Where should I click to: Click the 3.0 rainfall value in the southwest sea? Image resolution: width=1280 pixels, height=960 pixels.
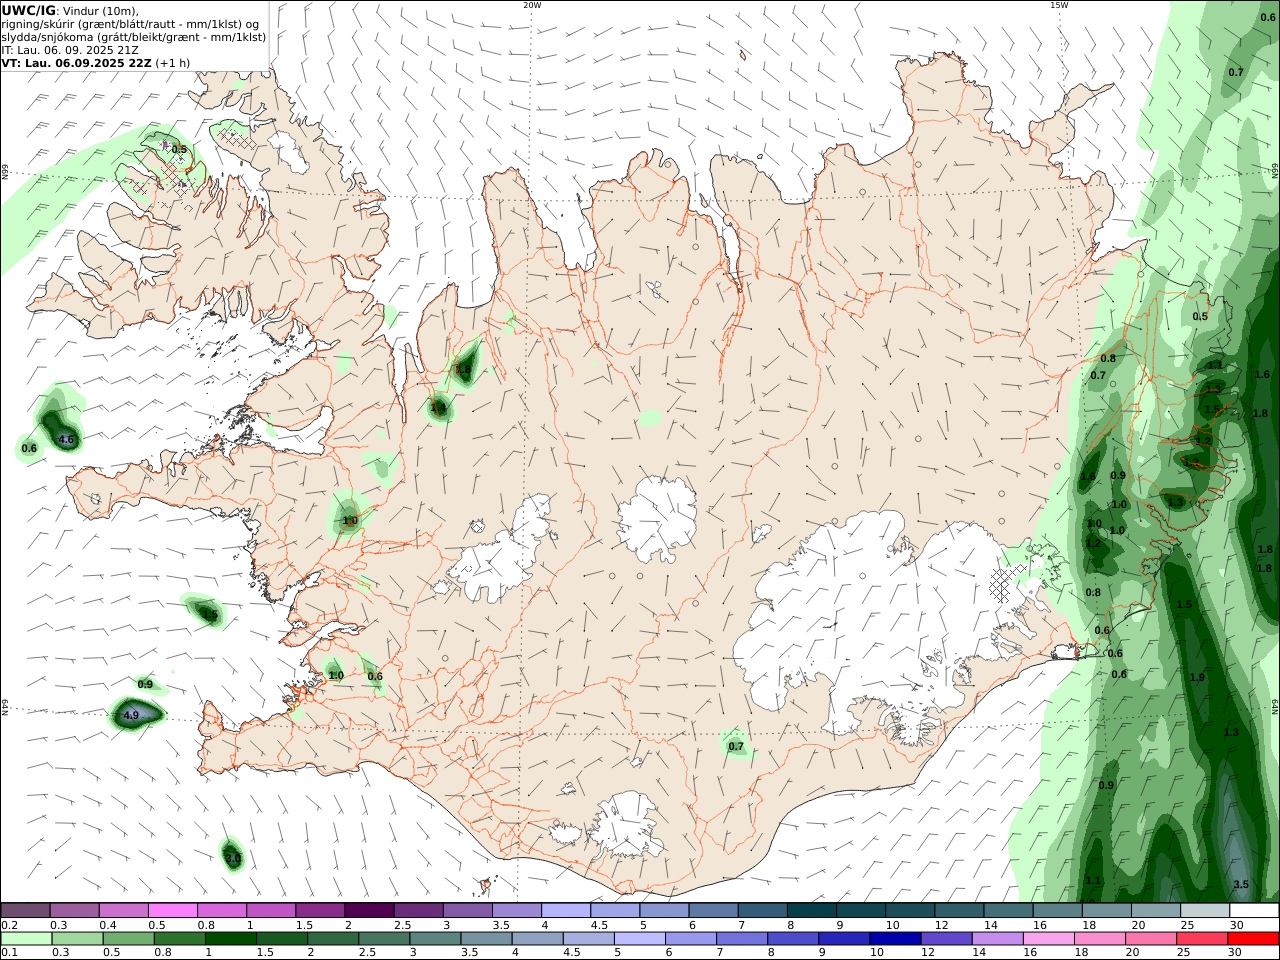(x=232, y=859)
